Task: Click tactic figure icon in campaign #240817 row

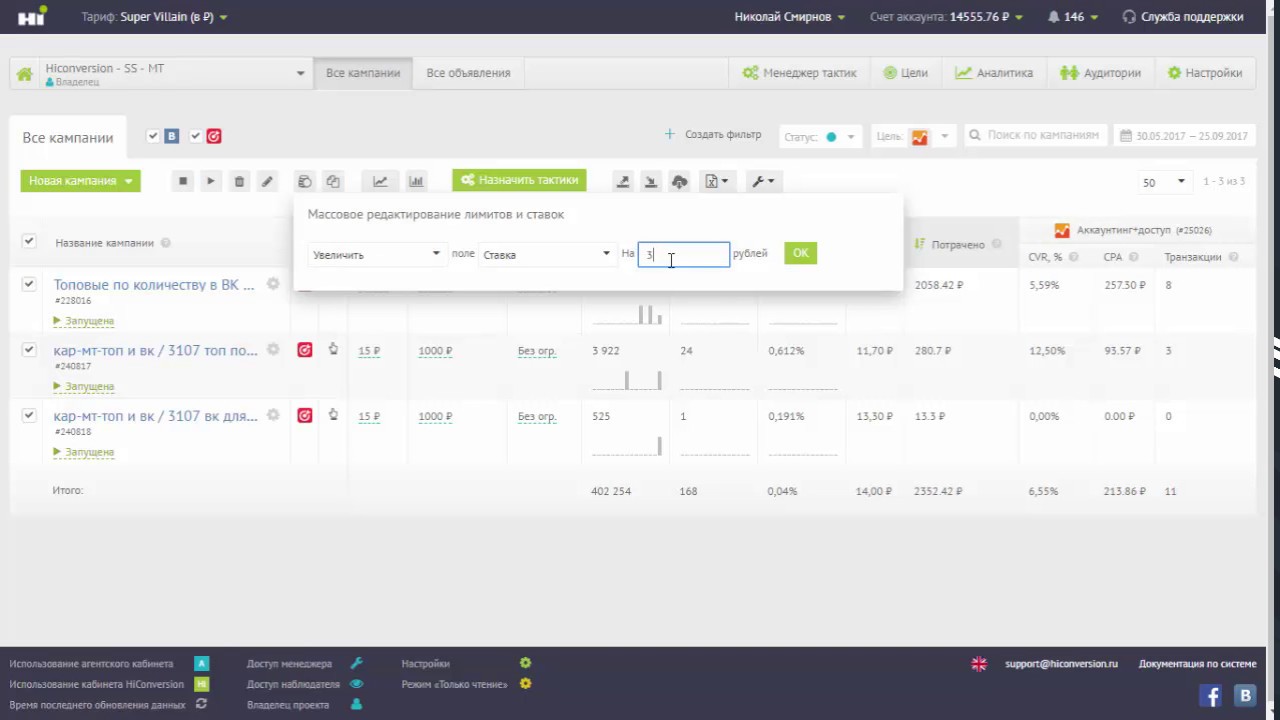Action: (333, 349)
